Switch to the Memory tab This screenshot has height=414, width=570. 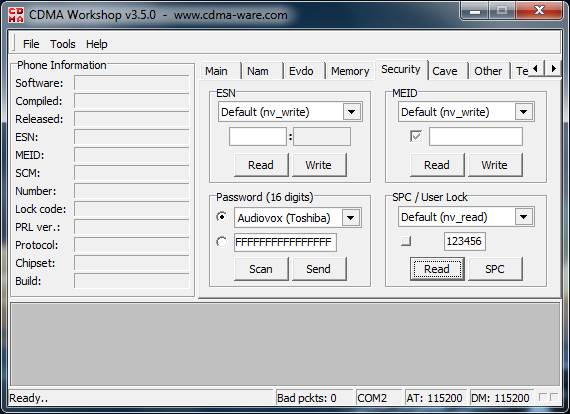(350, 71)
